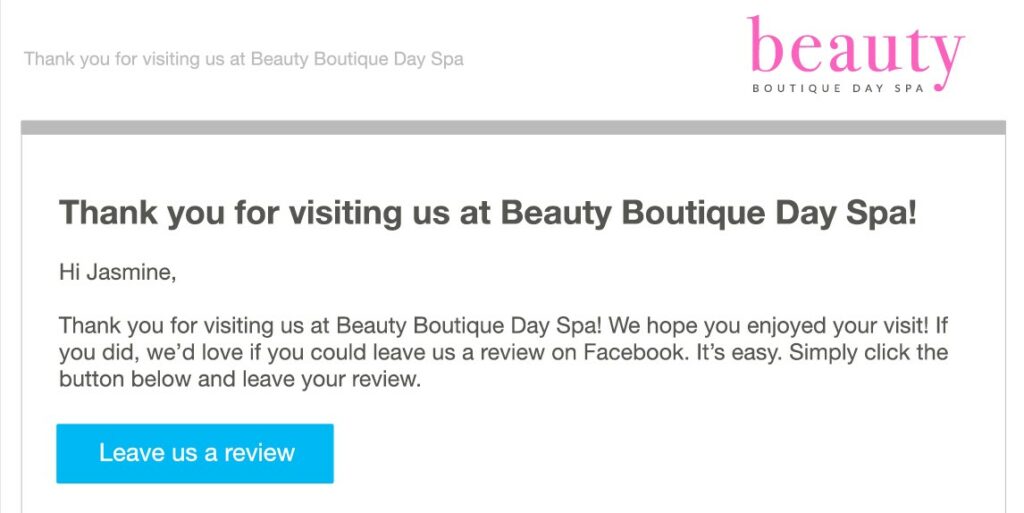
Task: Click the word review inside blue button
Action: (x=259, y=453)
